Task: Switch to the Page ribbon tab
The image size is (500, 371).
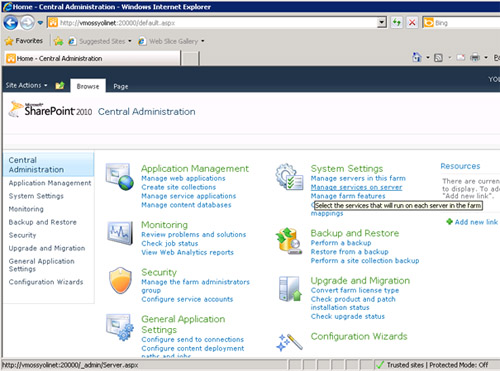Action: coord(121,86)
